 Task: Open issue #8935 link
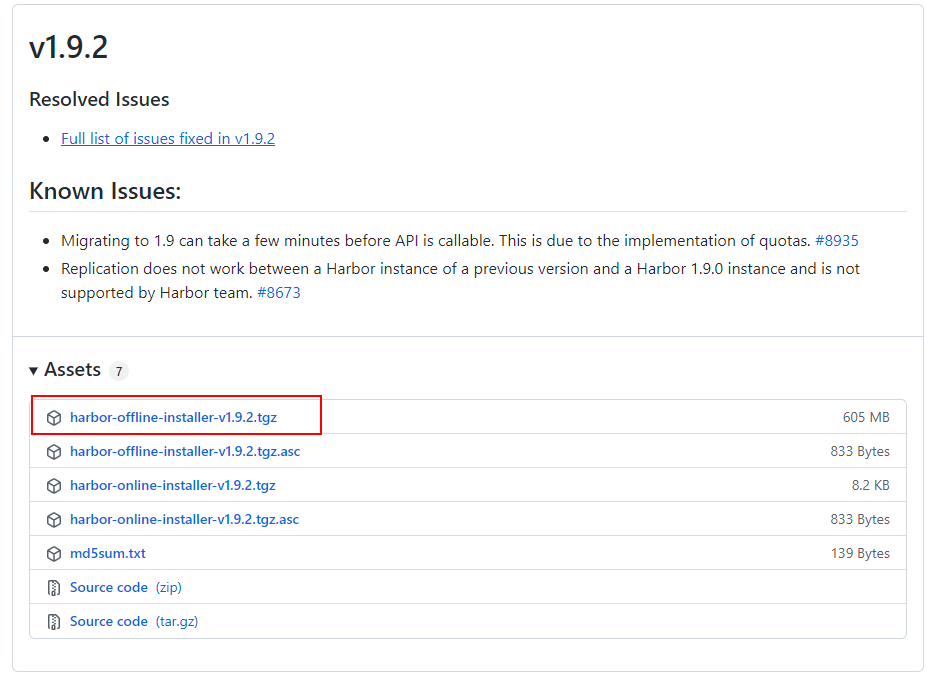[837, 241]
